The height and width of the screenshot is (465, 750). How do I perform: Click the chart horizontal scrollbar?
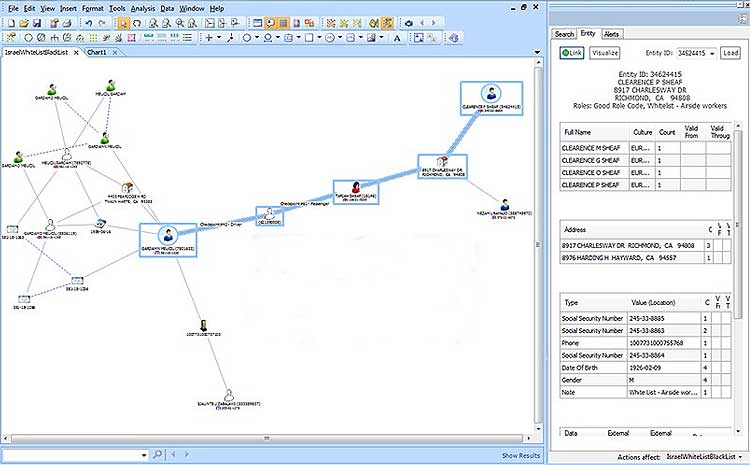[x=267, y=438]
